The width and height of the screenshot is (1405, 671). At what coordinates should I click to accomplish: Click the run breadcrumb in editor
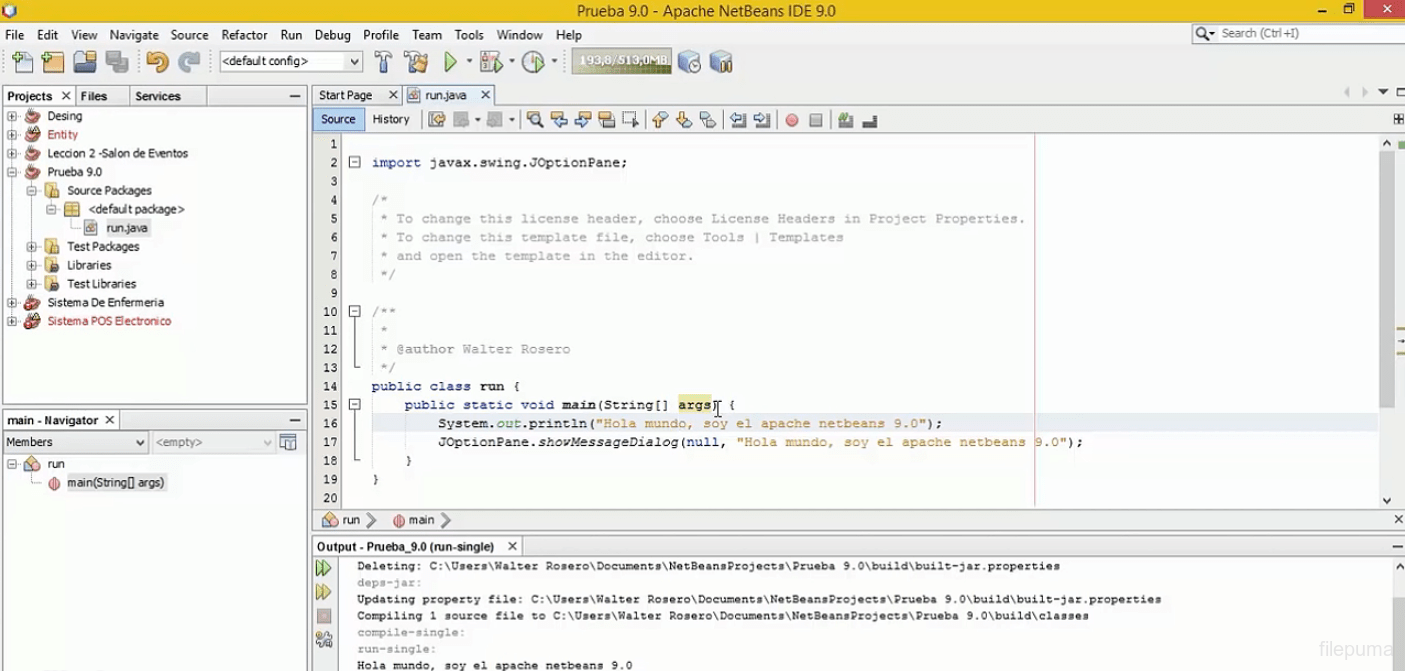[x=342, y=520]
